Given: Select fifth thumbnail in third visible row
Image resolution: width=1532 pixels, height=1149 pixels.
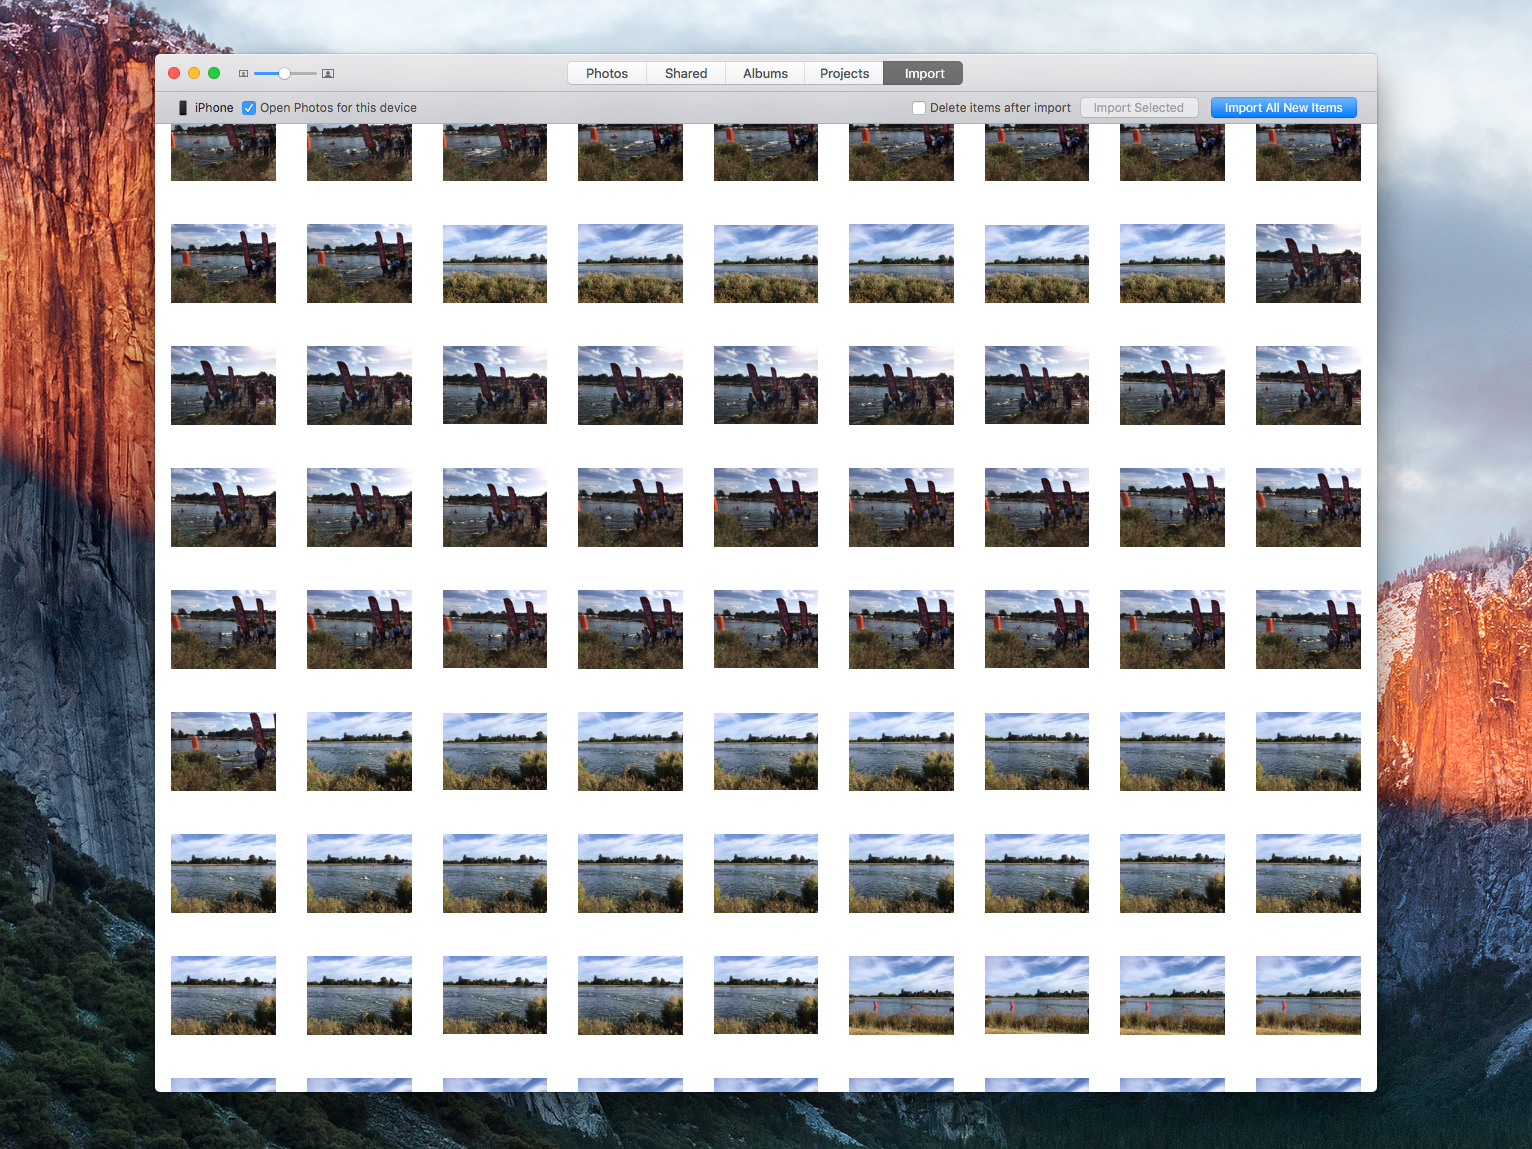Looking at the screenshot, I should pos(766,386).
